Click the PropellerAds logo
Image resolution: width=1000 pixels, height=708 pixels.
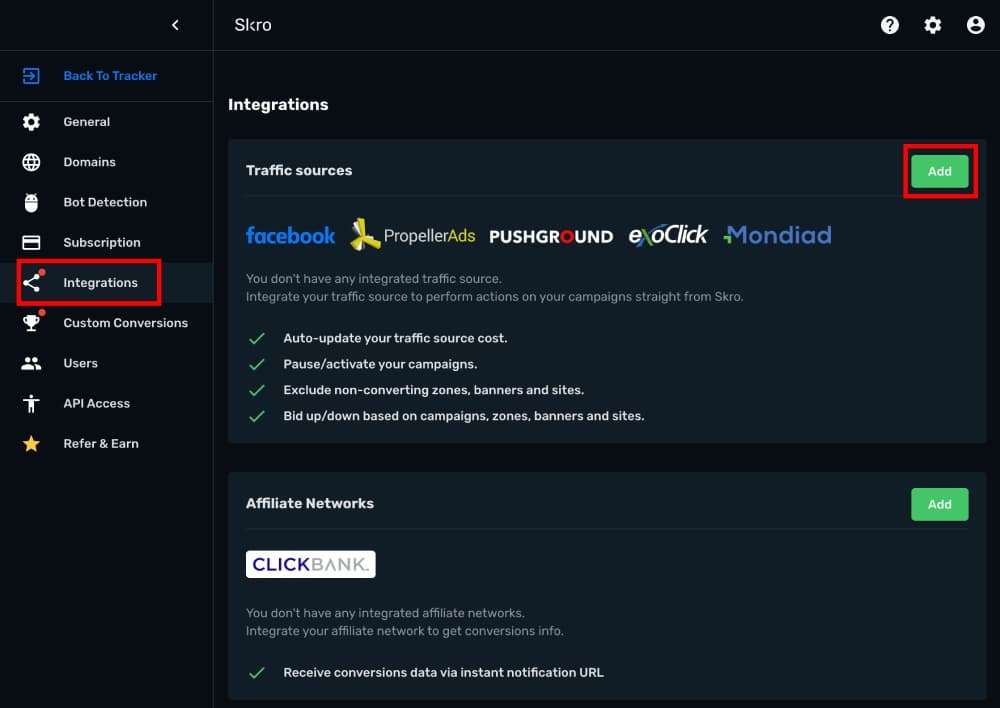tap(413, 235)
